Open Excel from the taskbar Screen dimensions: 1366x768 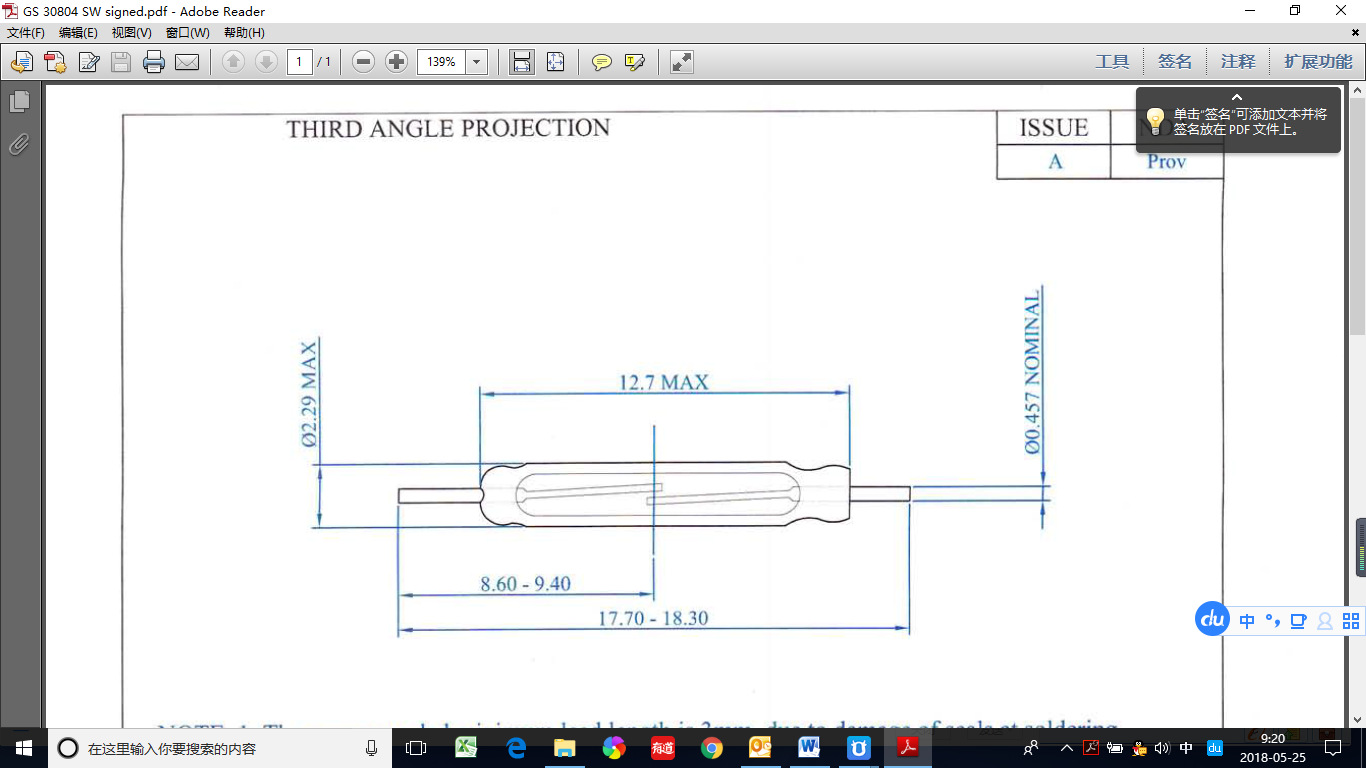466,748
